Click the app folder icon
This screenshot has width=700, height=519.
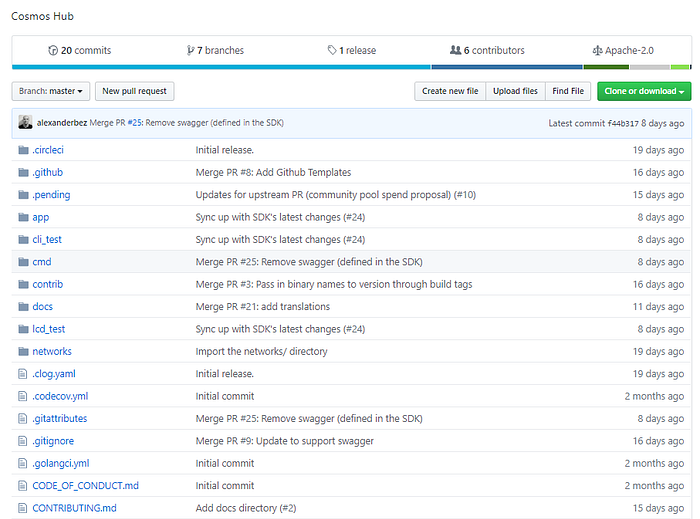(x=23, y=217)
